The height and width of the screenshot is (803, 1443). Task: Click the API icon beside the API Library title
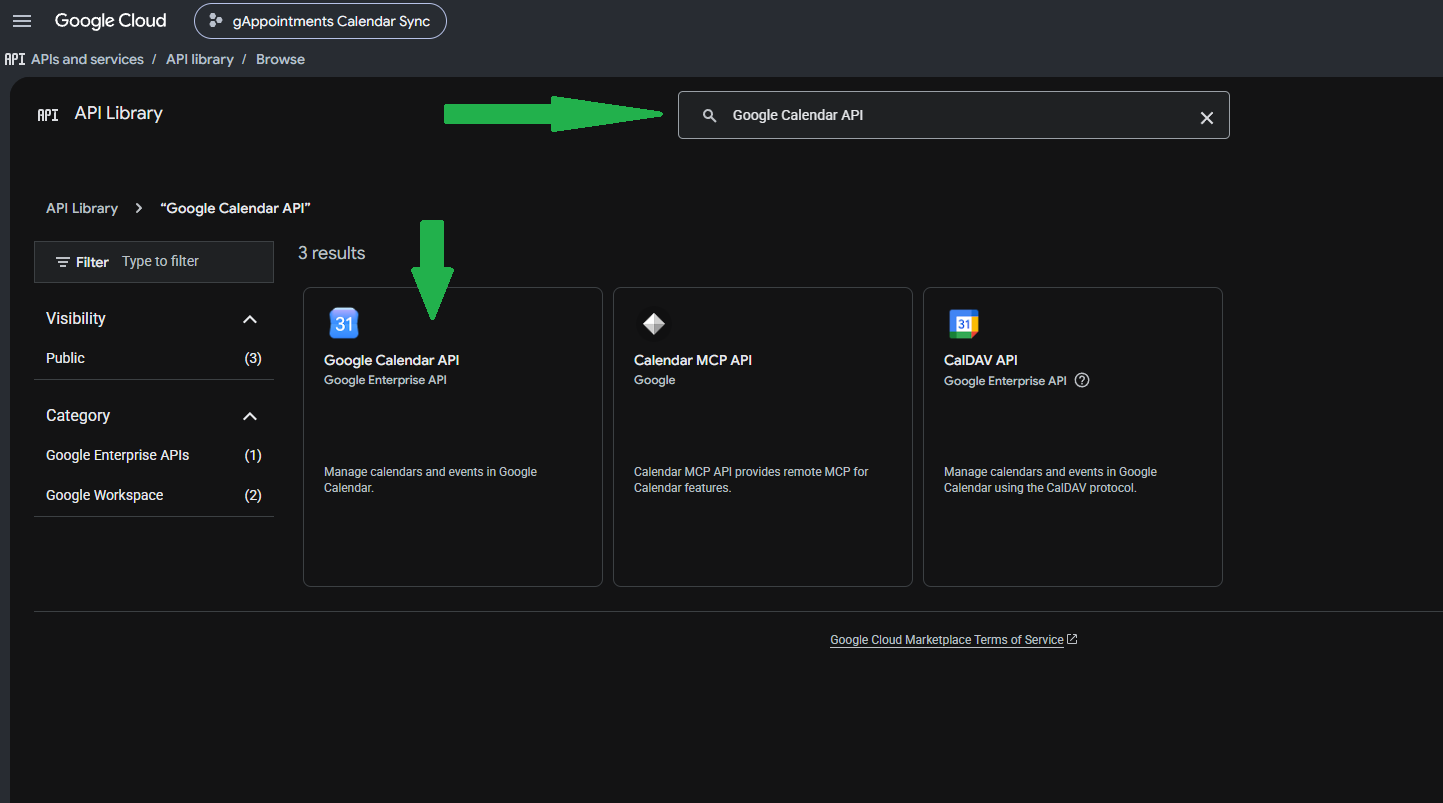pos(48,115)
